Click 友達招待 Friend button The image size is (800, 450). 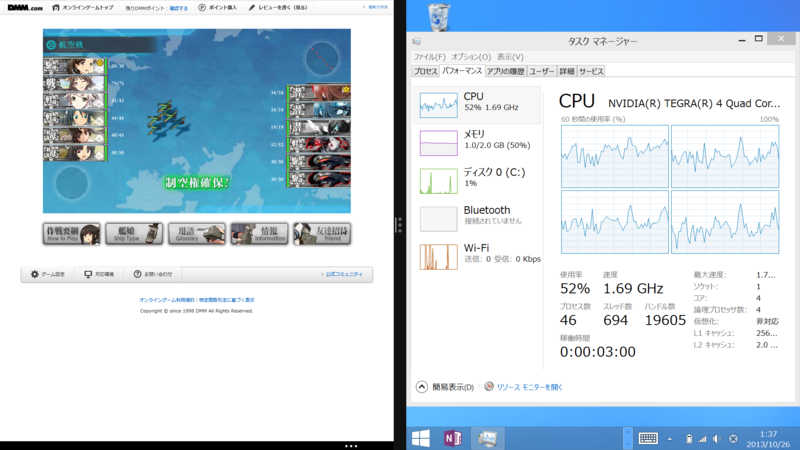pyautogui.click(x=322, y=234)
